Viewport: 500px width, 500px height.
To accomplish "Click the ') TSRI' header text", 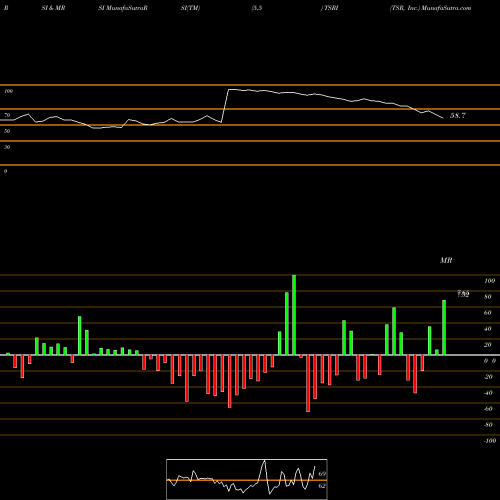I will tap(329, 8).
